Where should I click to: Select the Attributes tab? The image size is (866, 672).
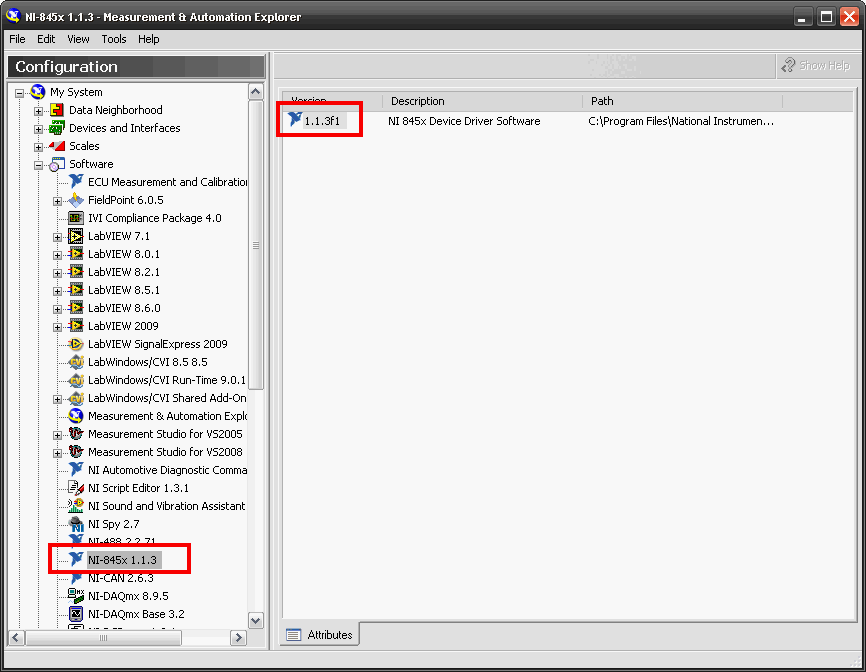point(320,634)
